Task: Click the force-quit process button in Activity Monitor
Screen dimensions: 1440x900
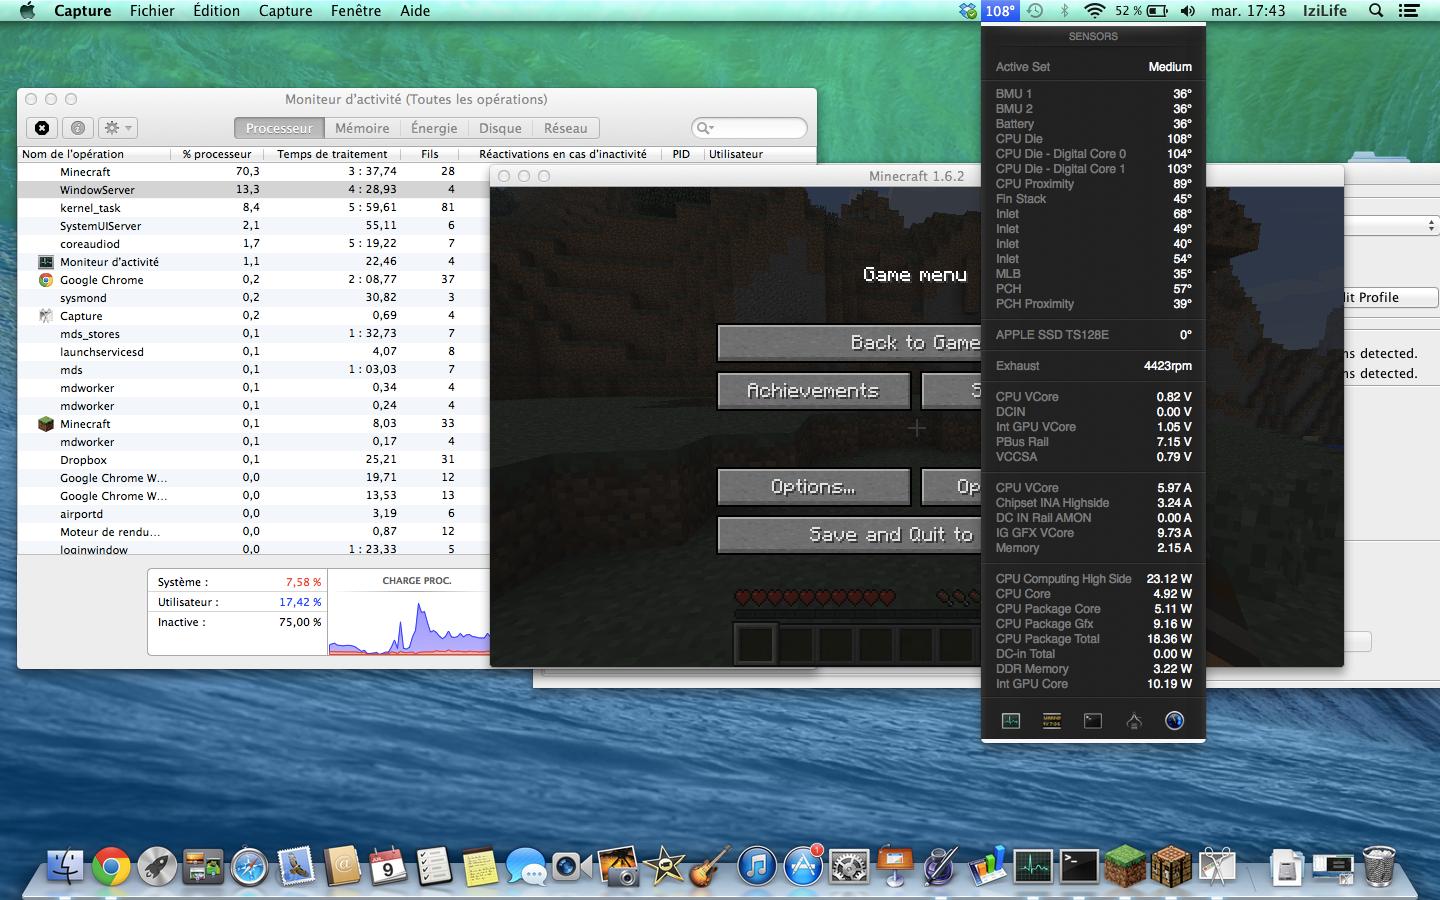Action: (42, 128)
